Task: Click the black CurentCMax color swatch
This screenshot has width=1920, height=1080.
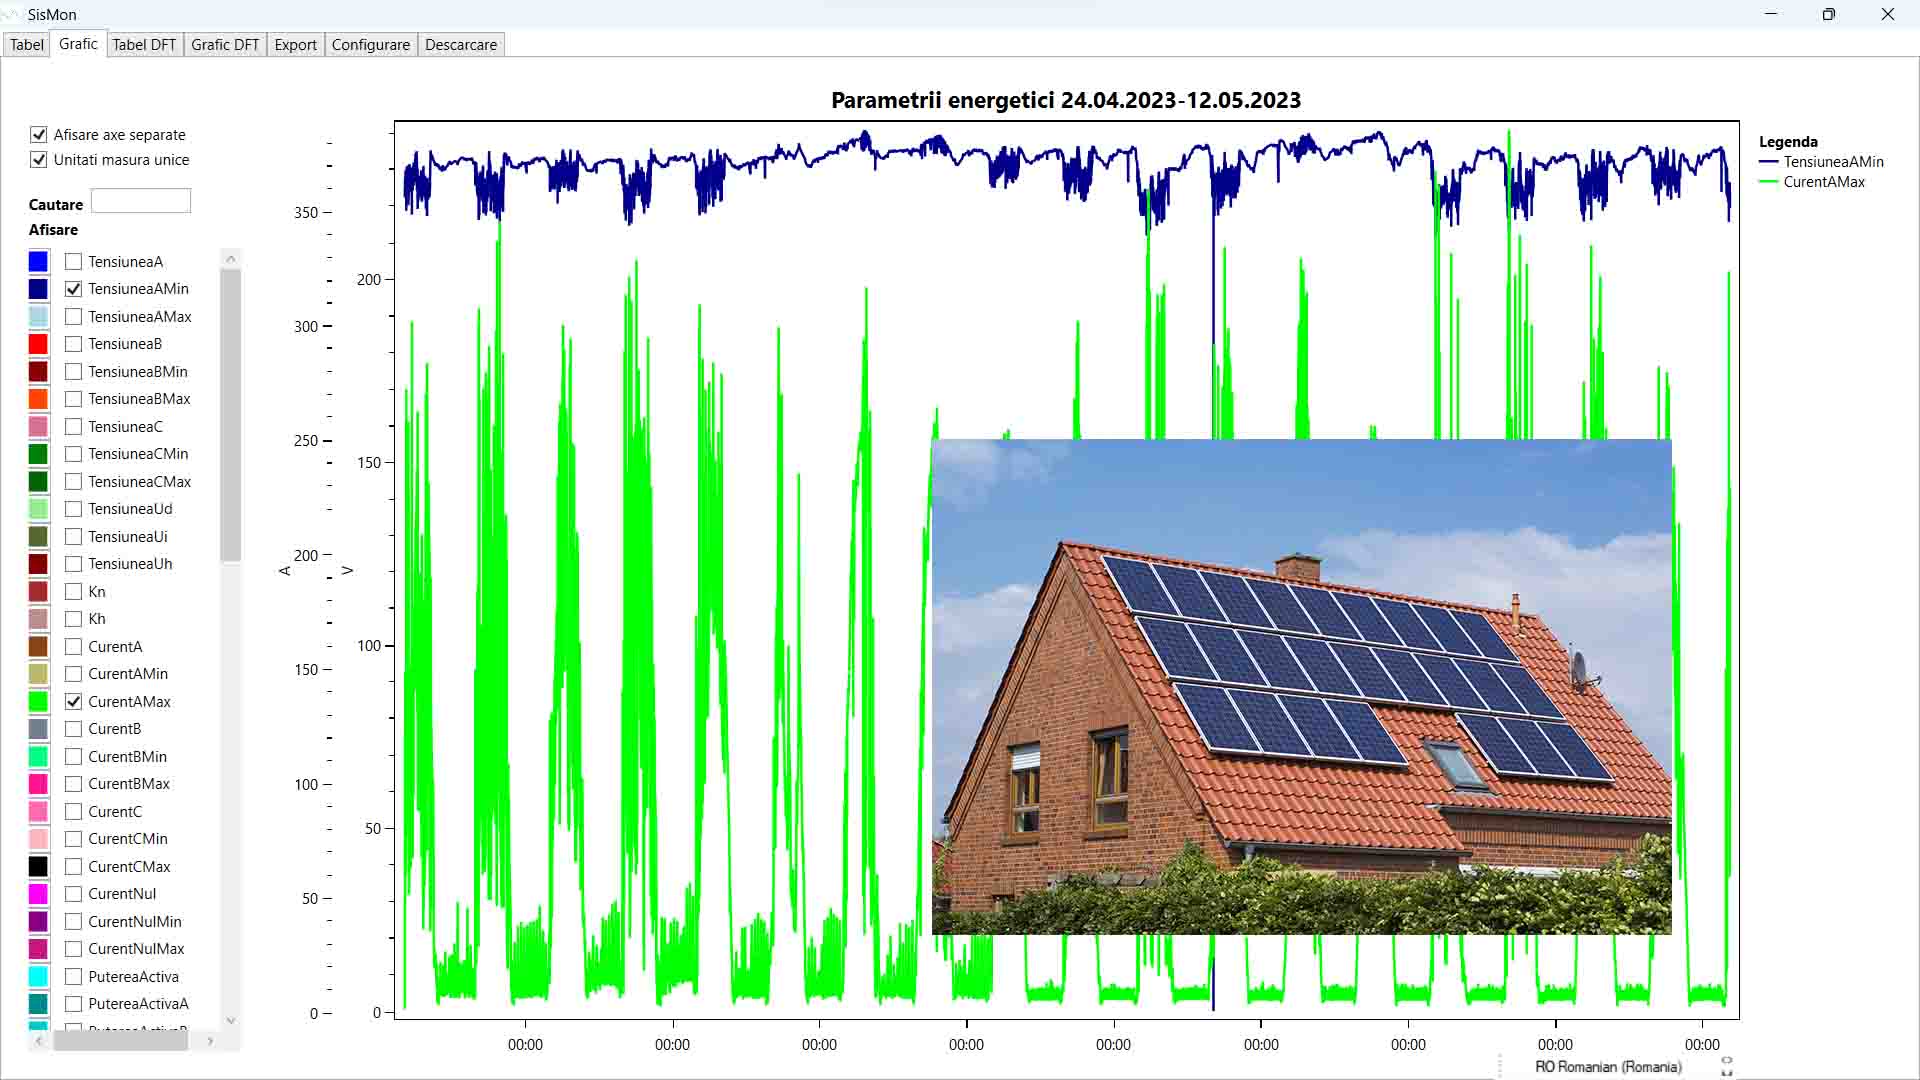Action: (38, 867)
